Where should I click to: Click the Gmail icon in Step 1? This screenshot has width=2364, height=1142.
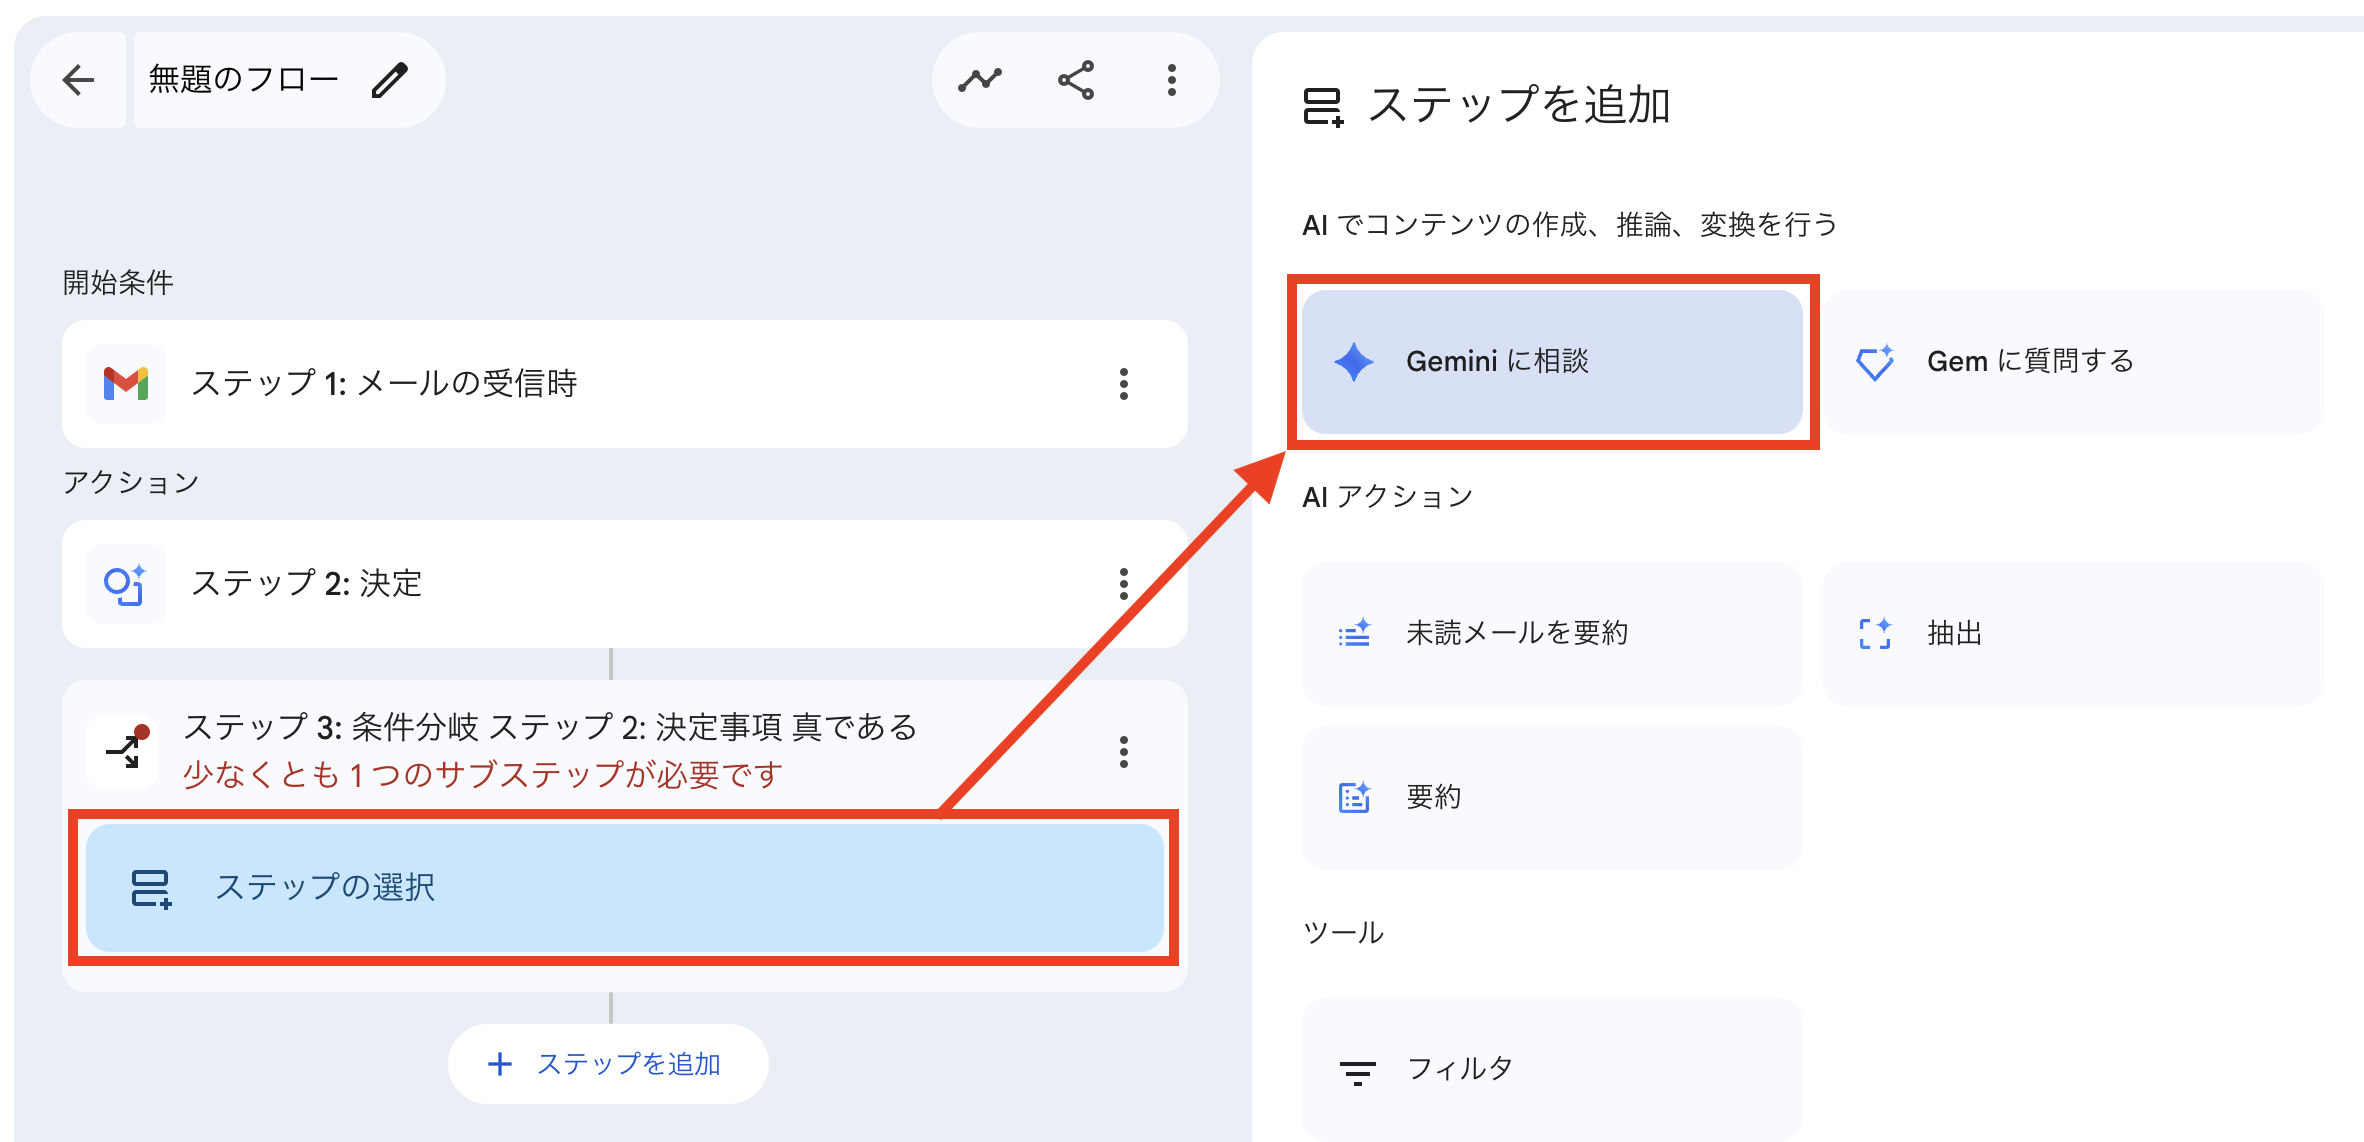pos(126,384)
